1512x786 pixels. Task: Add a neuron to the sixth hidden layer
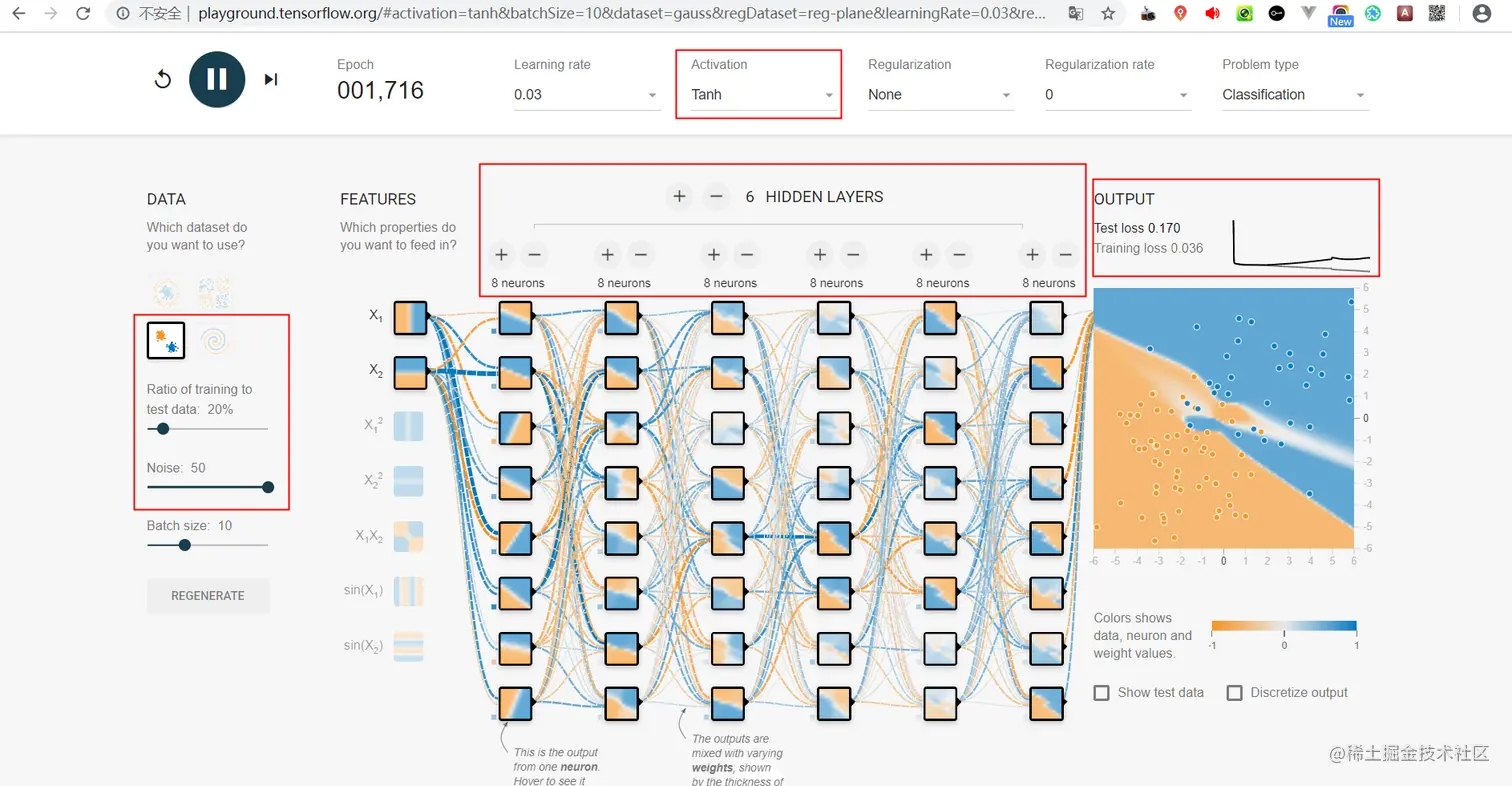pos(1032,255)
